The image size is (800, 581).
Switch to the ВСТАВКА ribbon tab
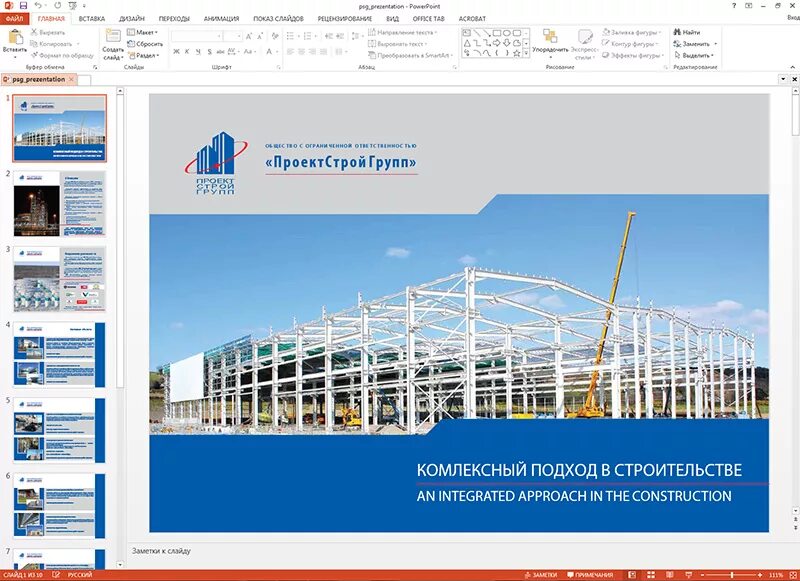[92, 18]
